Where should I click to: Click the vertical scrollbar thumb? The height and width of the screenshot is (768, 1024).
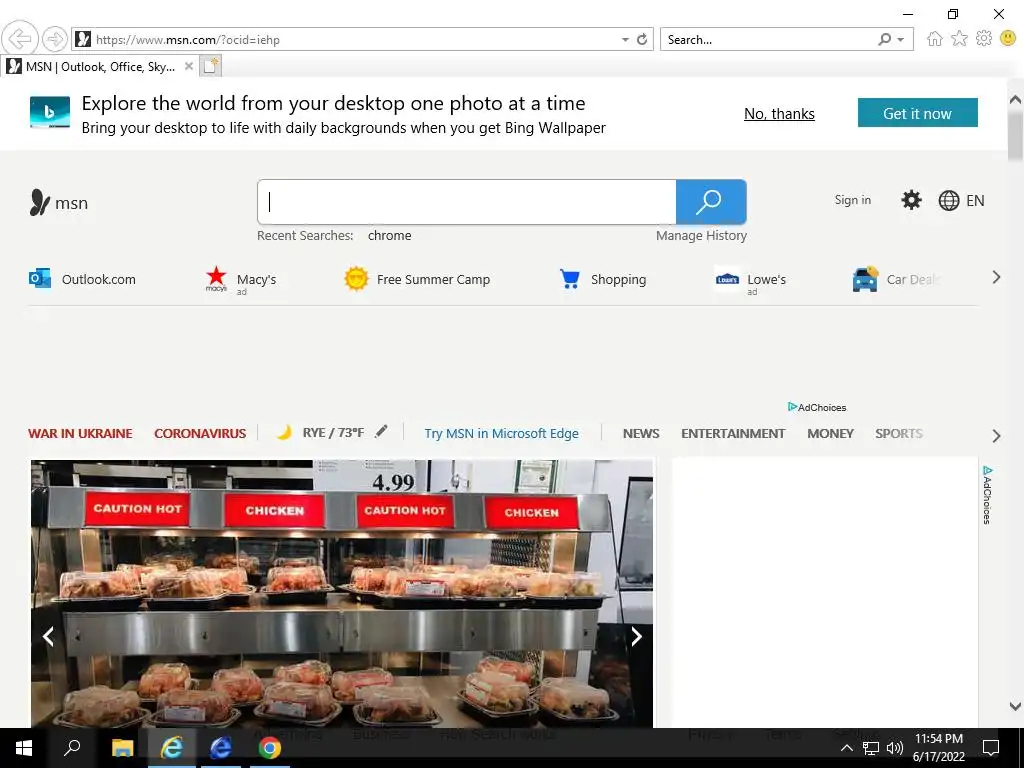click(1016, 136)
